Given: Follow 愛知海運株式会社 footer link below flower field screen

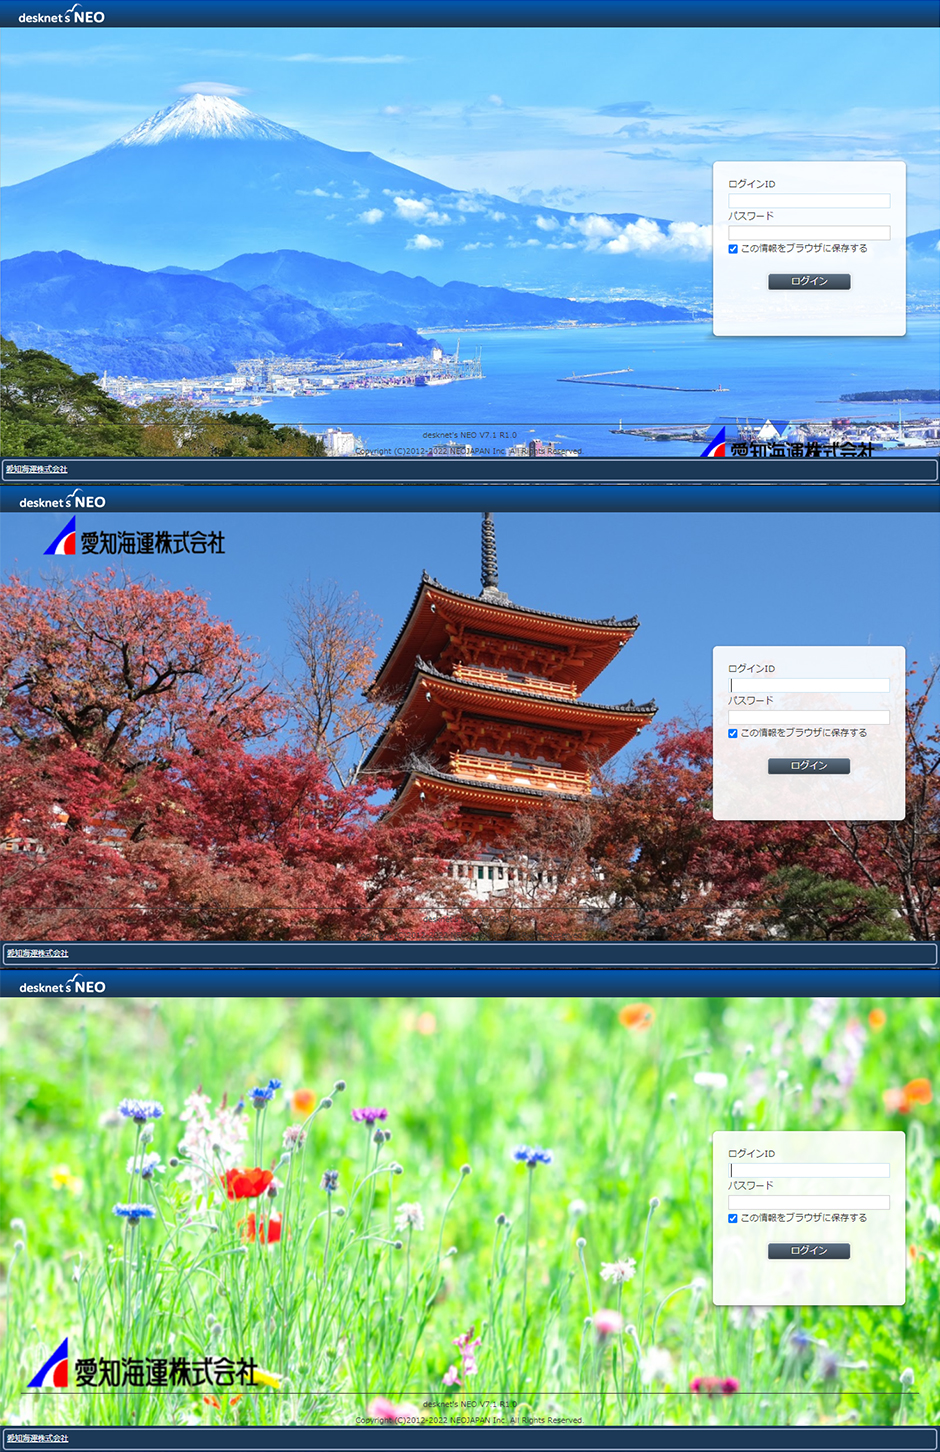Looking at the screenshot, I should pyautogui.click(x=37, y=1438).
